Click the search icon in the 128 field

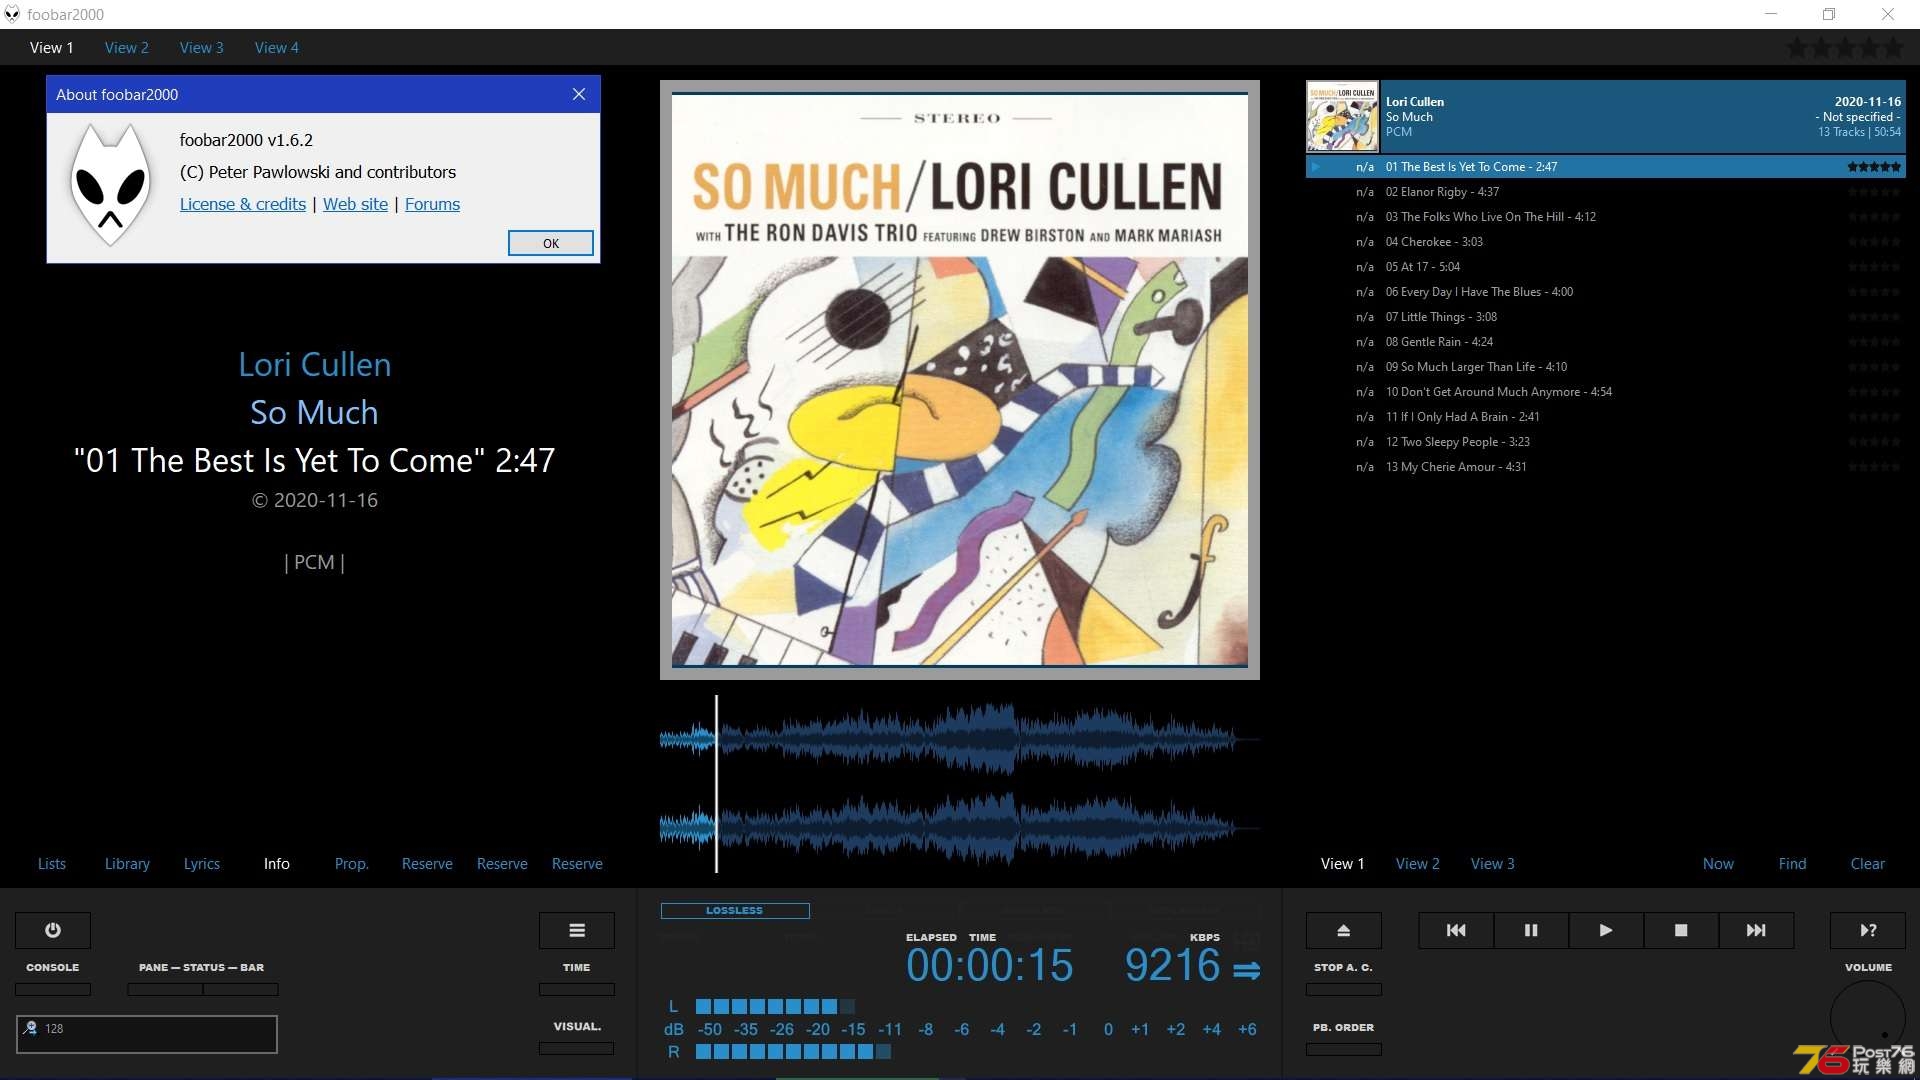31,1028
